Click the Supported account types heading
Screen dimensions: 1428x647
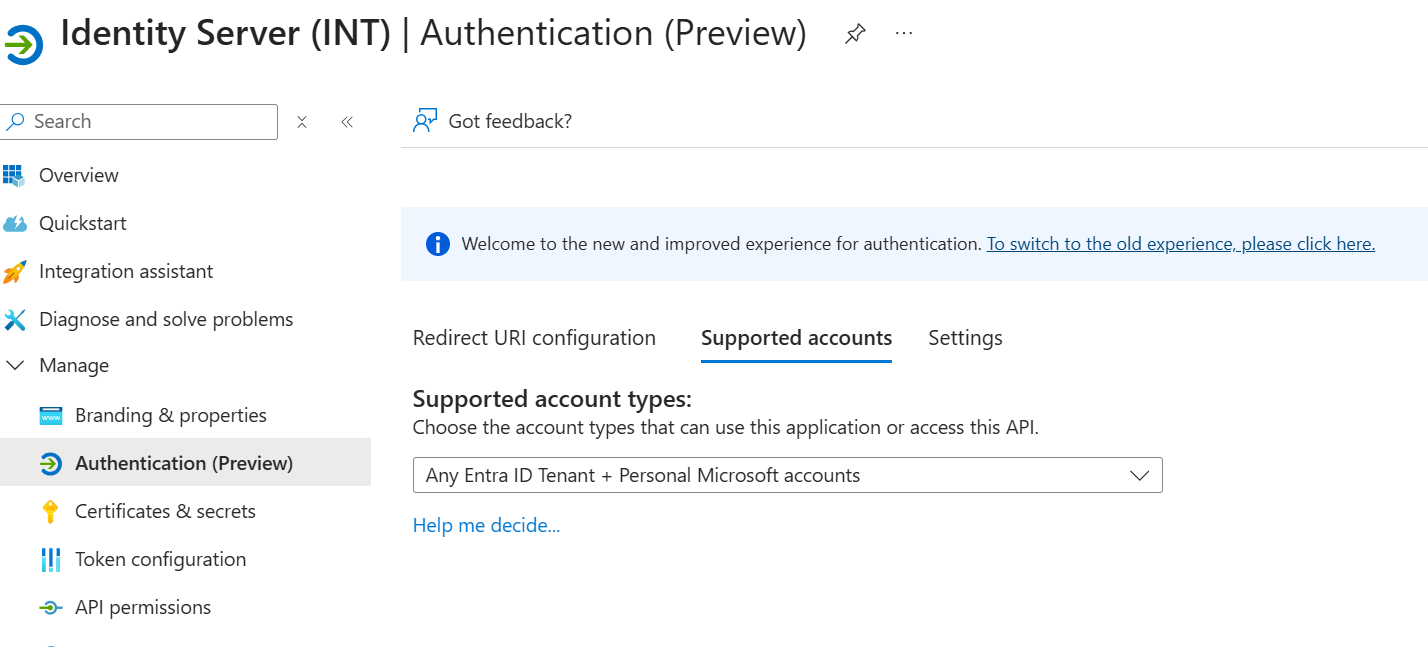(552, 400)
